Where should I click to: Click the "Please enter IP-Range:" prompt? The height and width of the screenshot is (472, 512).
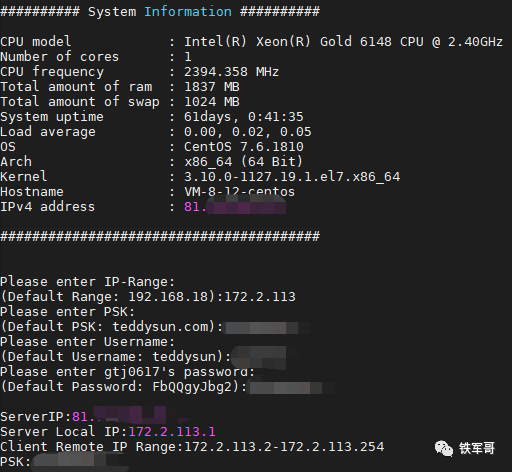[x=87, y=282]
